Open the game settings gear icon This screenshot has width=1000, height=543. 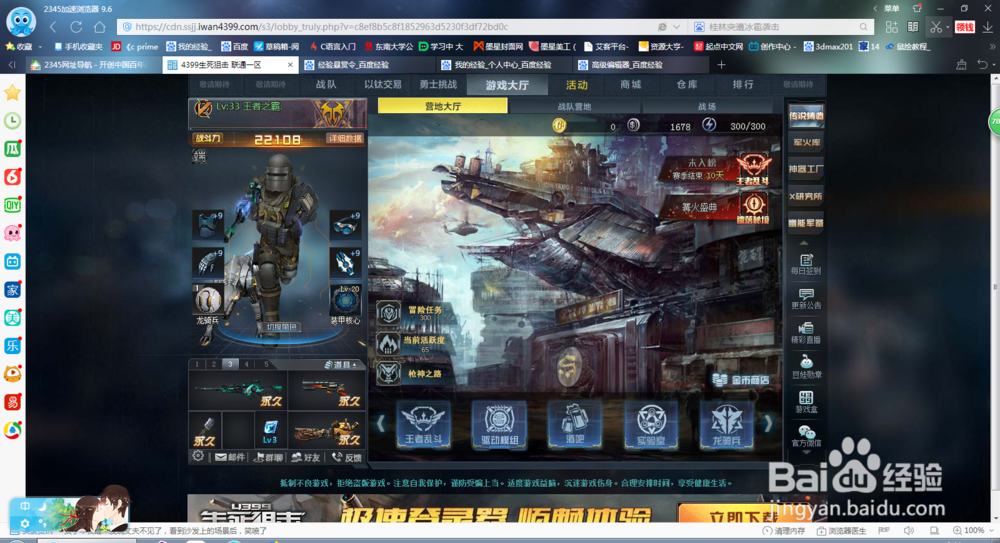pos(198,456)
